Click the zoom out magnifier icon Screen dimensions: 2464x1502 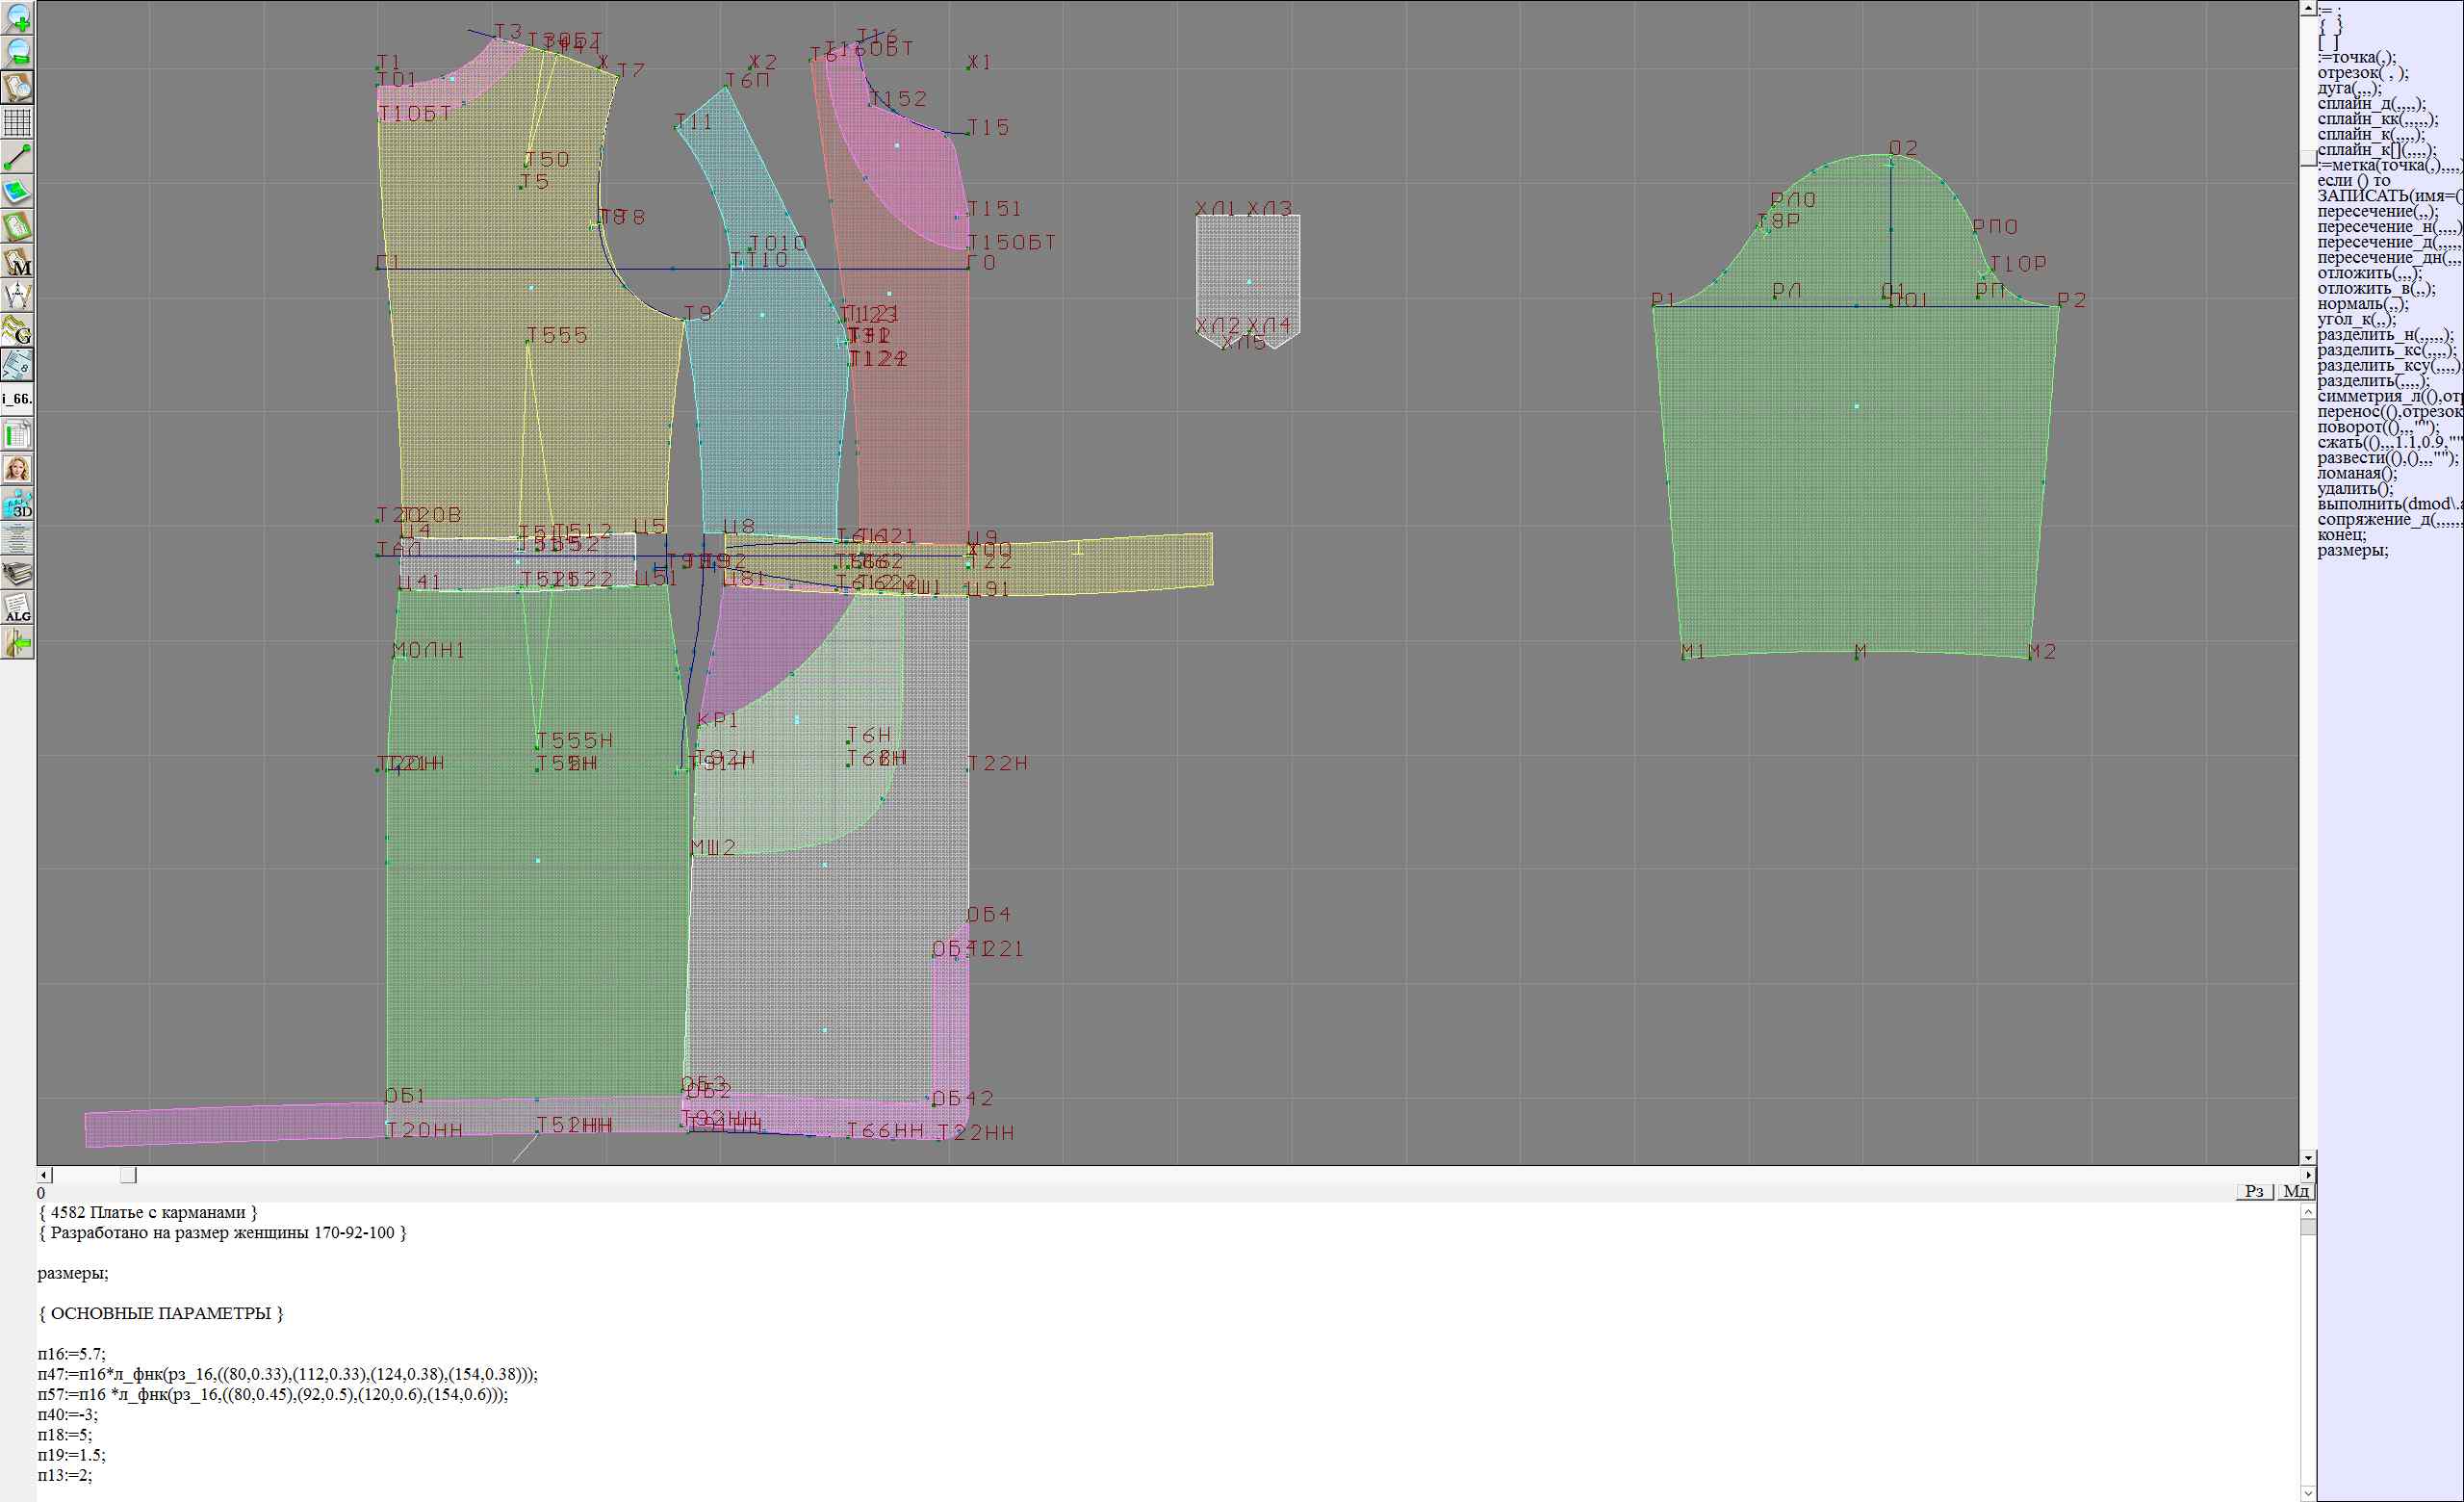tap(18, 52)
